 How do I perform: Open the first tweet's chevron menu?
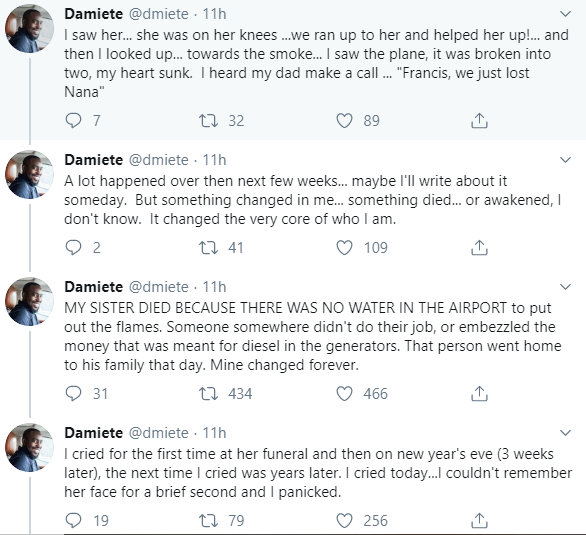565,14
